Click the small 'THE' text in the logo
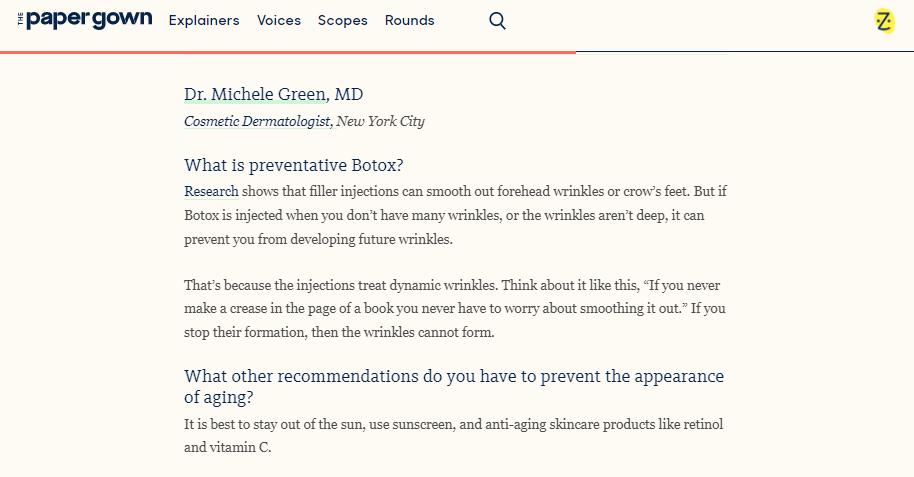Image resolution: width=914 pixels, height=477 pixels. [20, 19]
